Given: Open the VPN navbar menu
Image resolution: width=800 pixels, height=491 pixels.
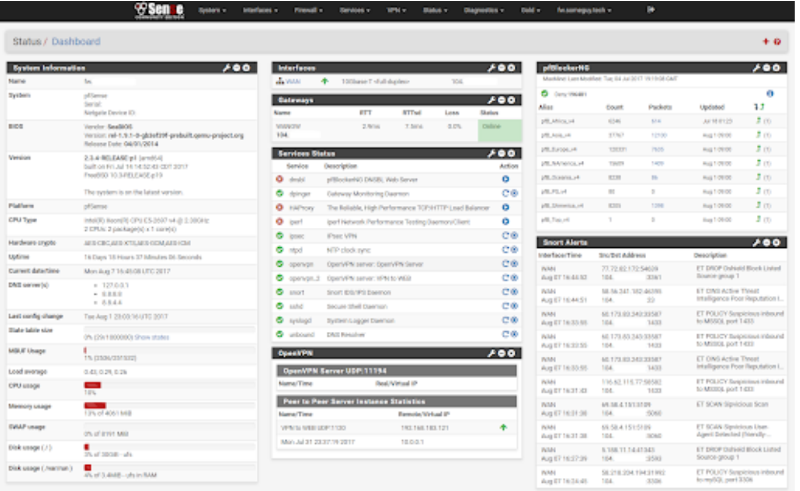Looking at the screenshot, I should 396,10.
